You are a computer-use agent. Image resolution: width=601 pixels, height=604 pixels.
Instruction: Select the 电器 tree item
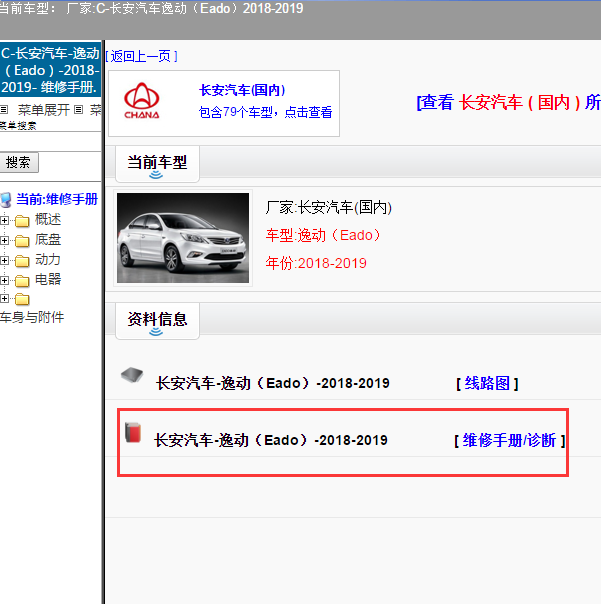pyautogui.click(x=48, y=280)
